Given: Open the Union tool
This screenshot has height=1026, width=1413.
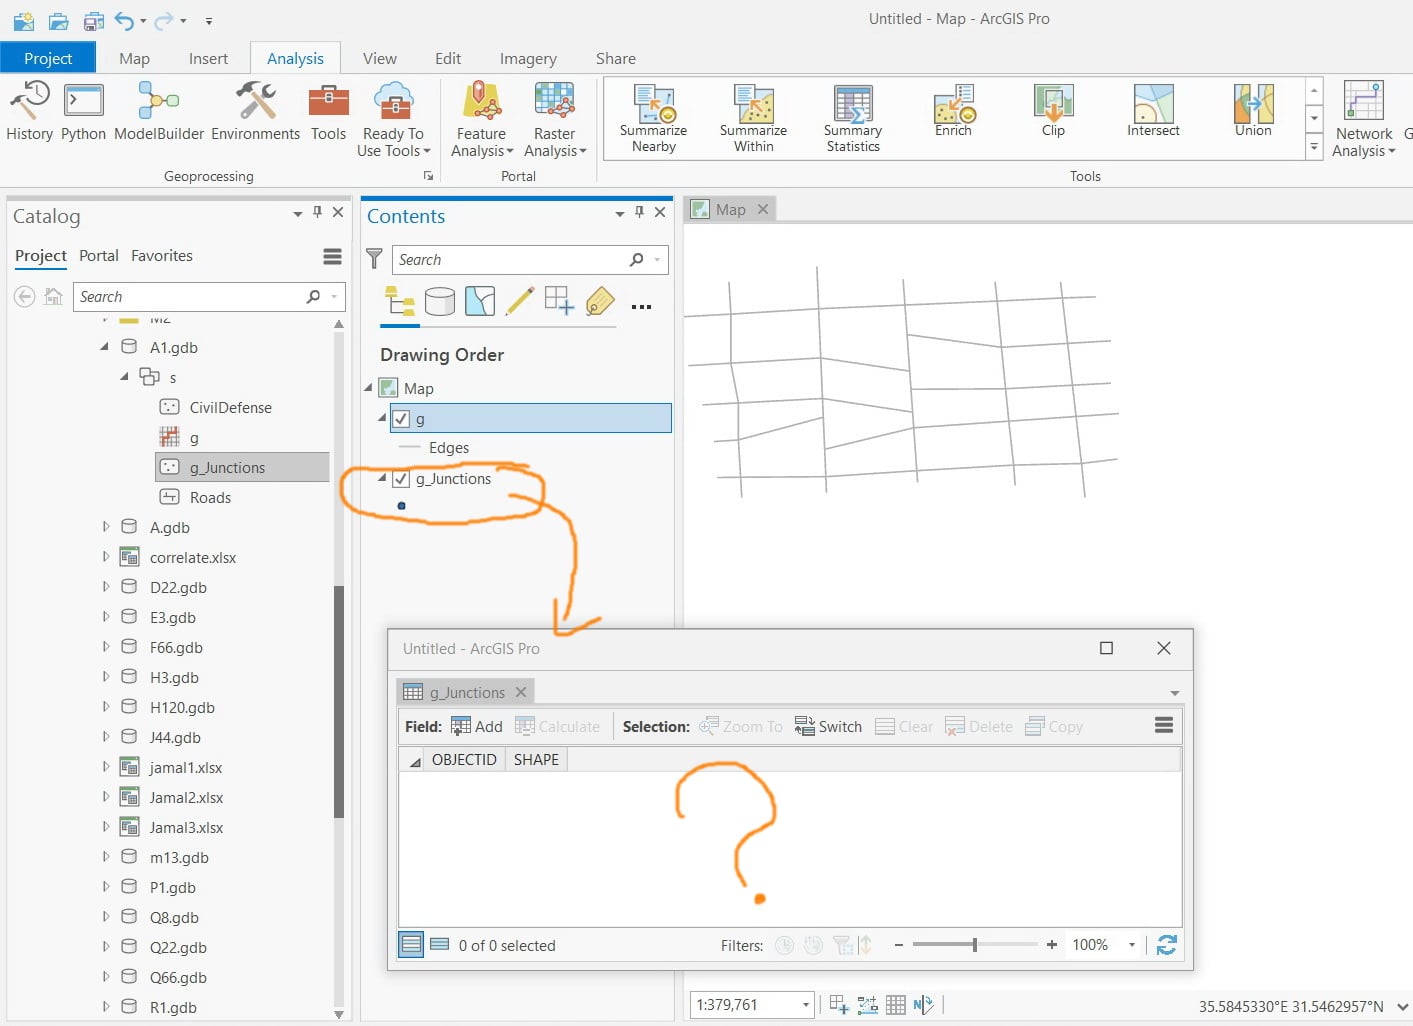Looking at the screenshot, I should [x=1253, y=111].
